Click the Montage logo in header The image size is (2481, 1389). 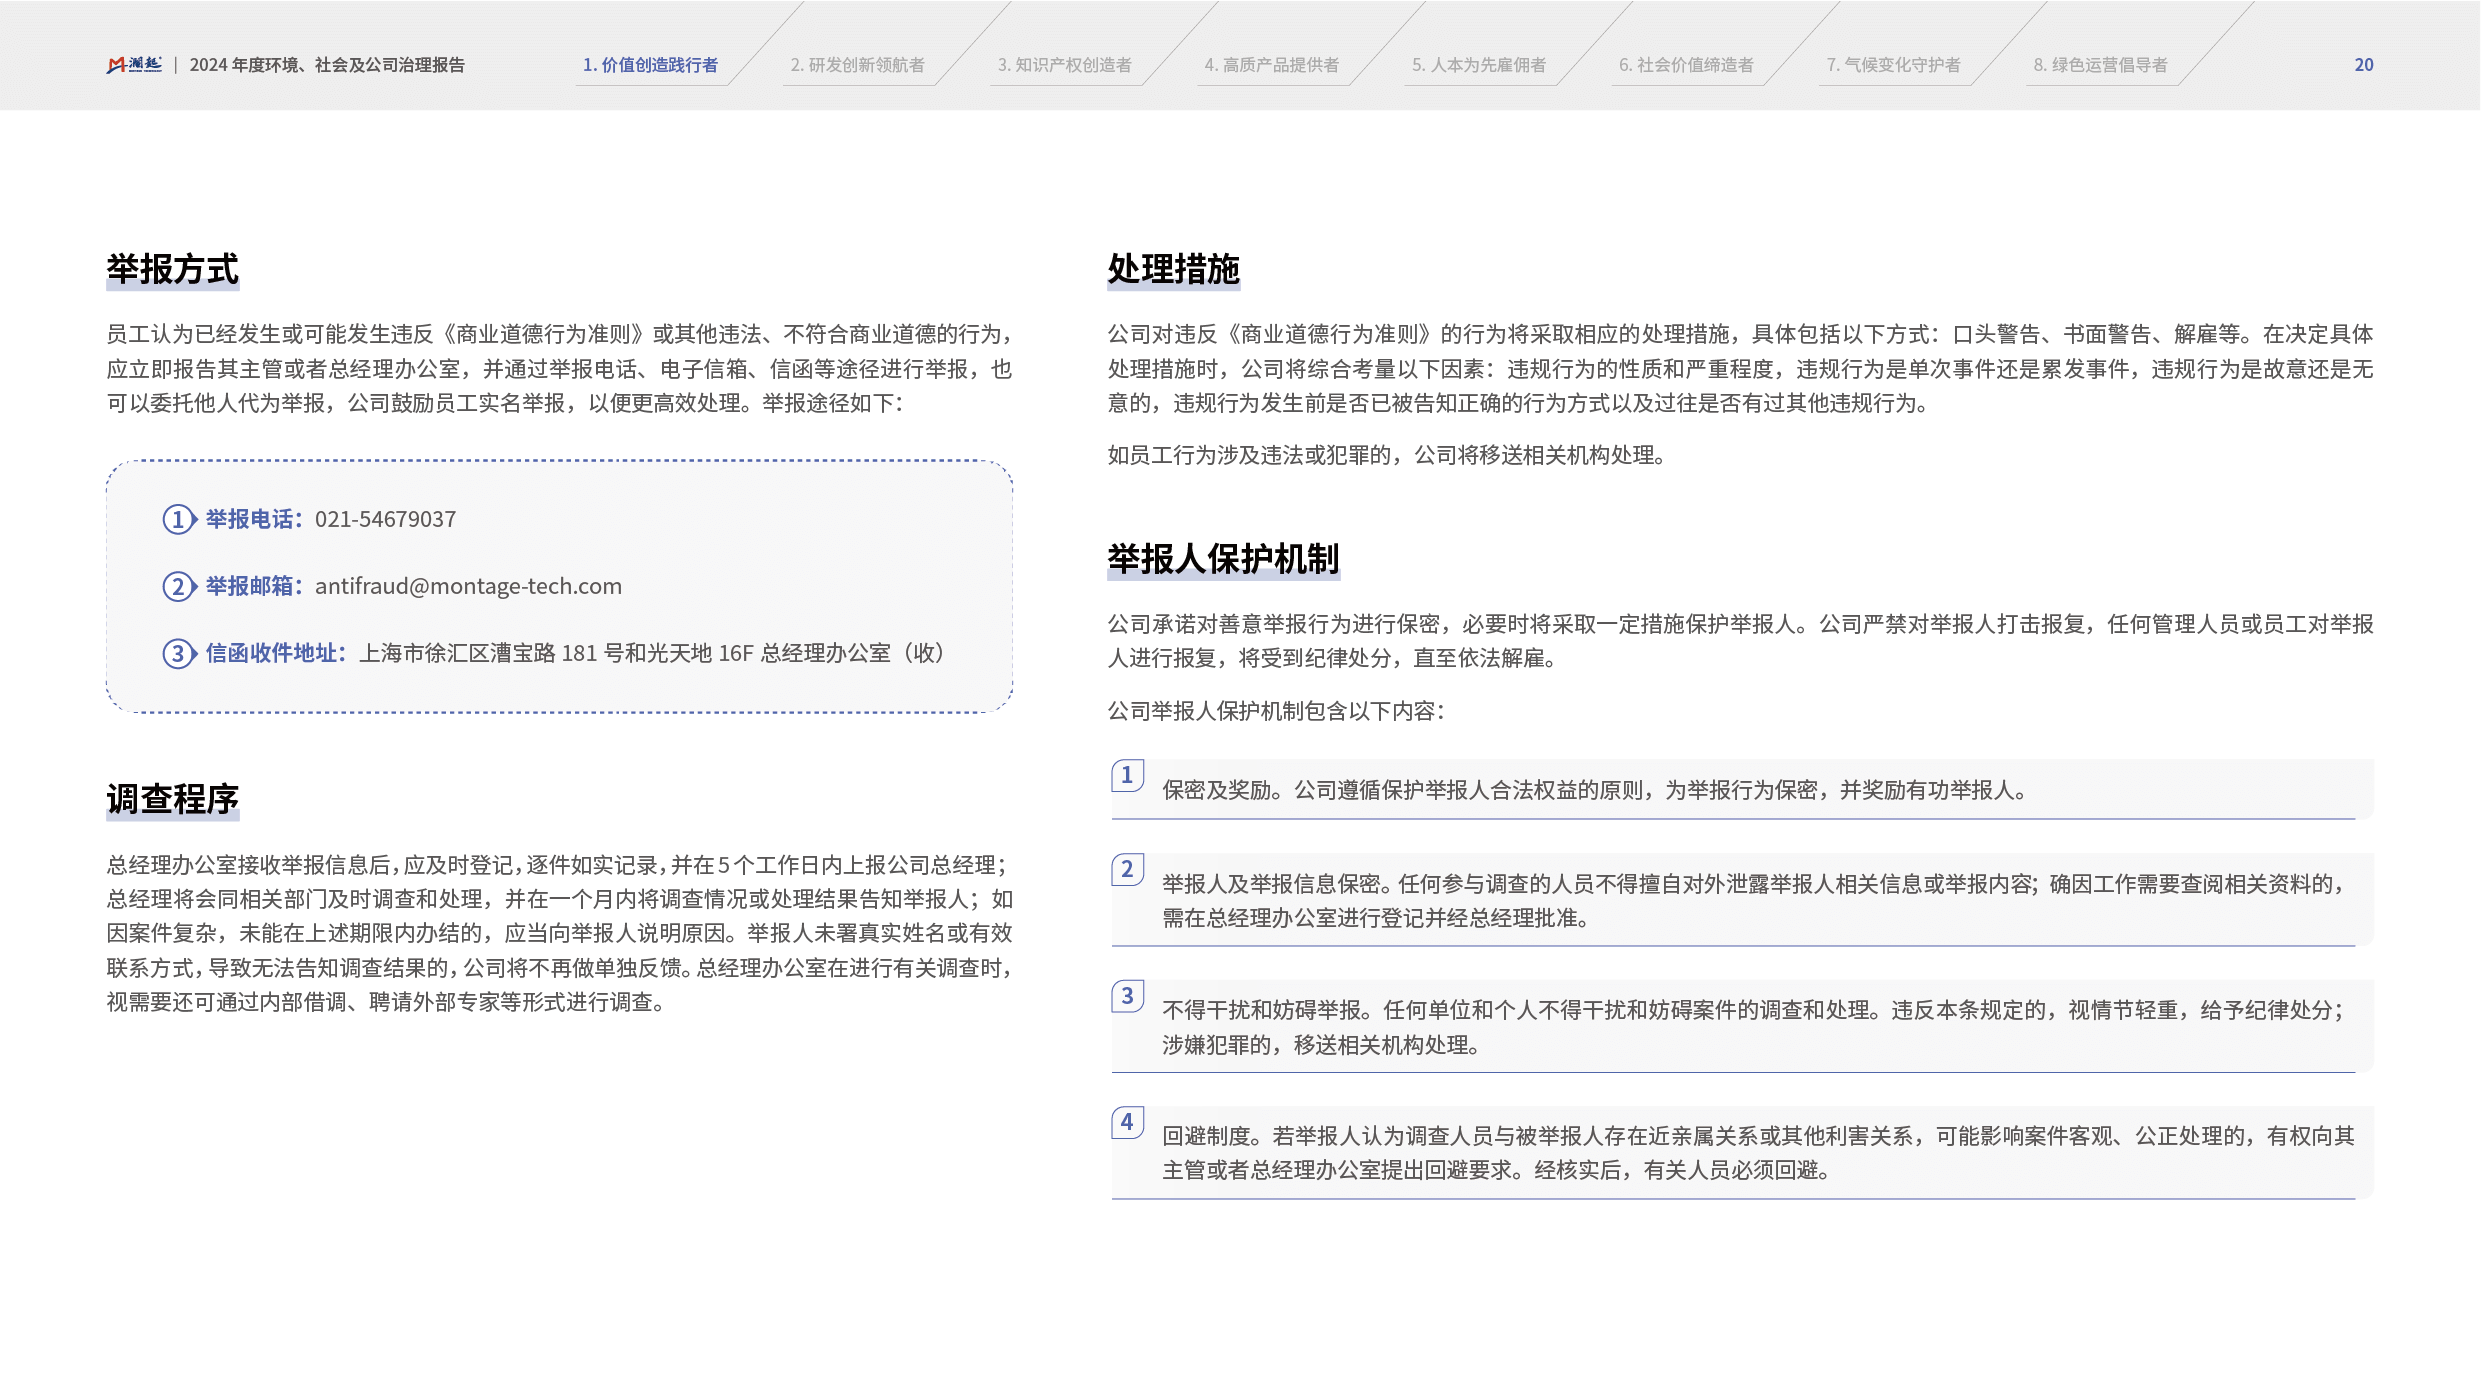(x=134, y=65)
